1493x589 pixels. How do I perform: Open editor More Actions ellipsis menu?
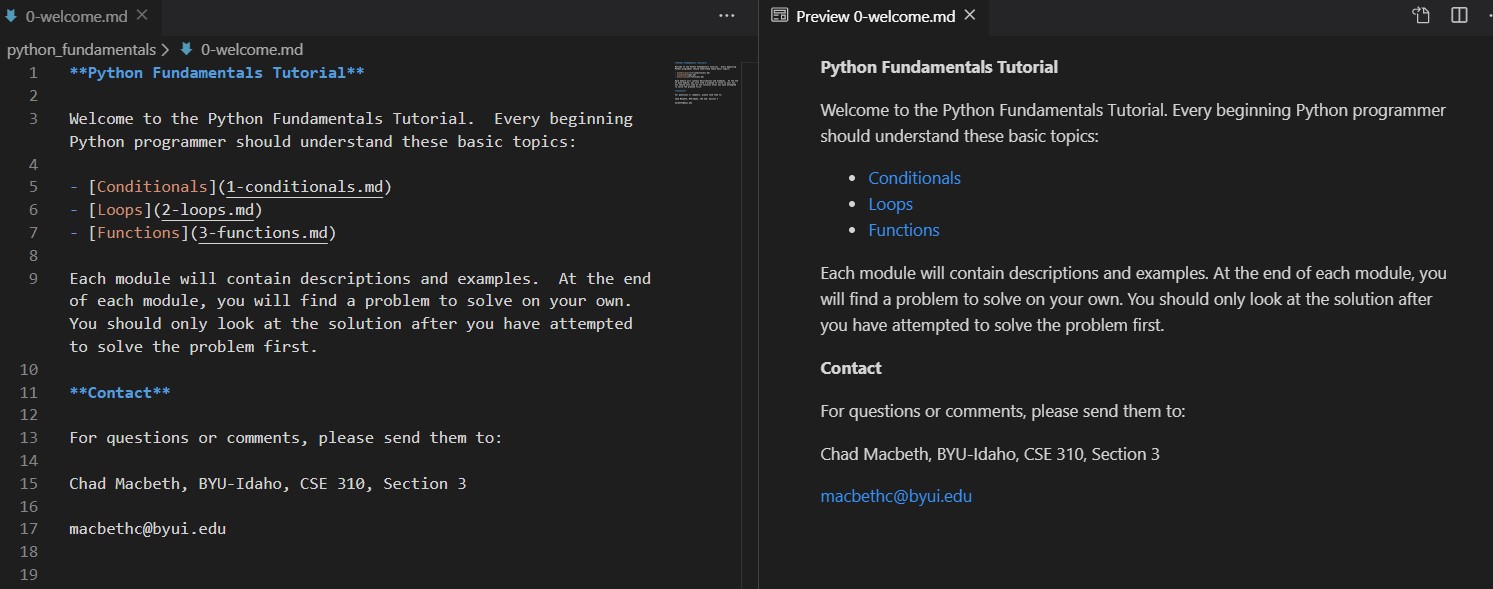click(727, 15)
